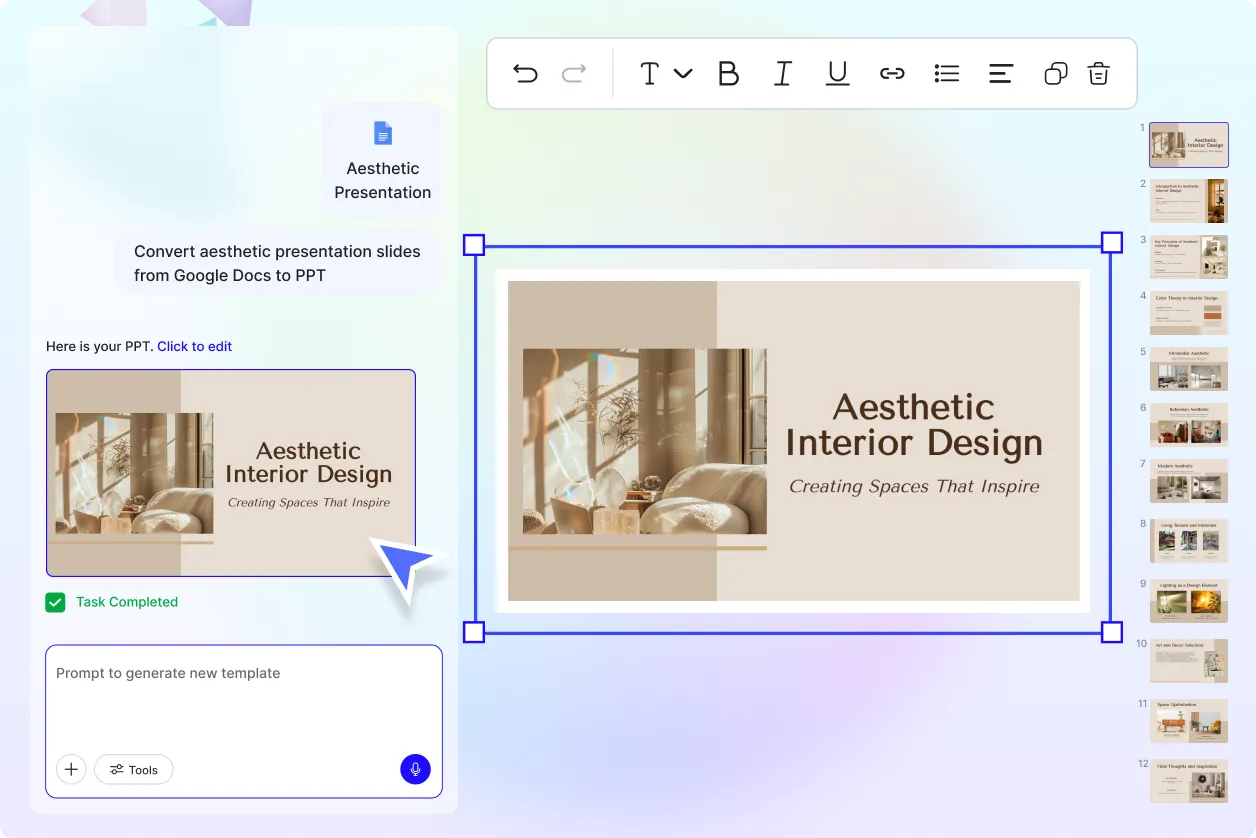This screenshot has width=1256, height=838.
Task: Select slide 7 Modern Aesthetic thumbnail
Action: (1189, 481)
